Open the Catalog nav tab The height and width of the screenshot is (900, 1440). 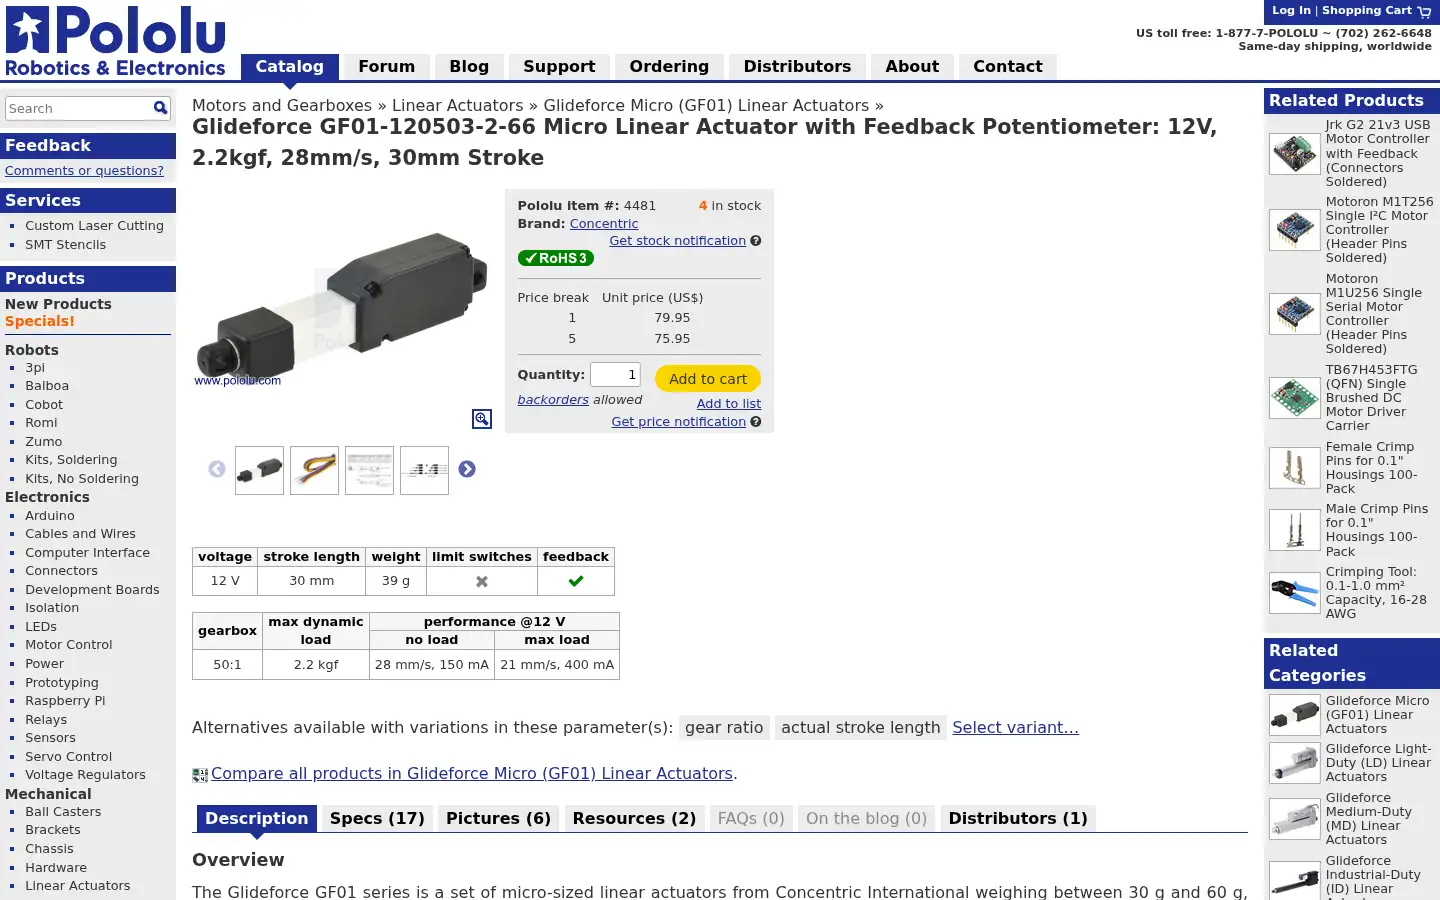290,66
